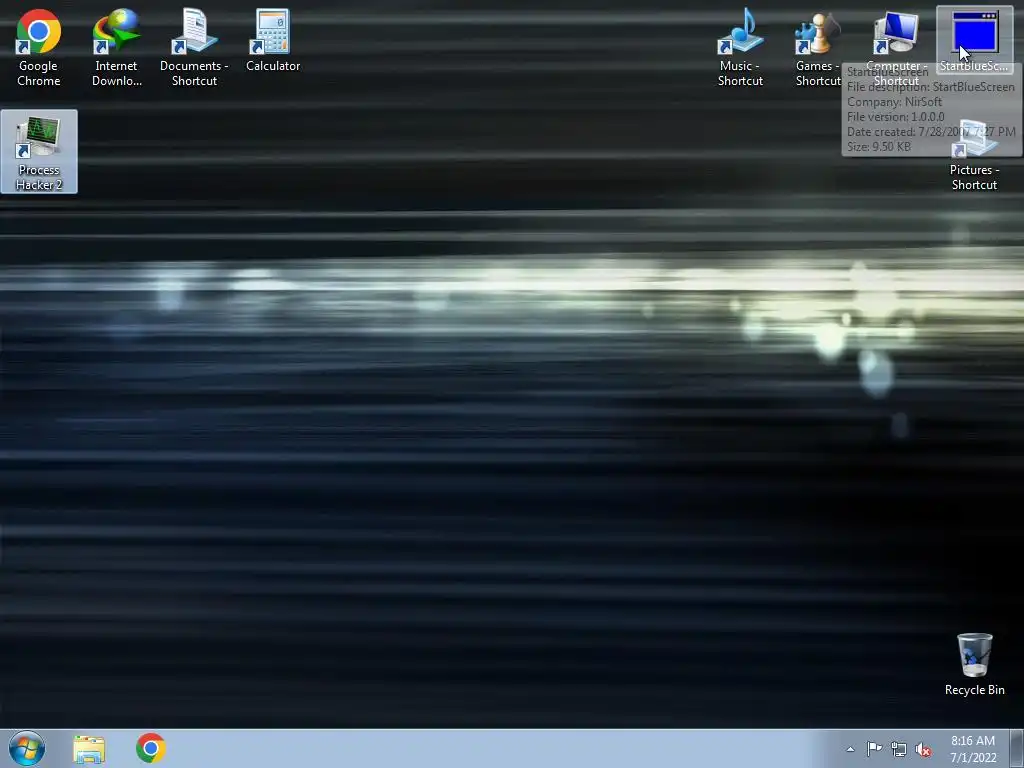Select Internet Download Manager desktop icon

[x=116, y=48]
